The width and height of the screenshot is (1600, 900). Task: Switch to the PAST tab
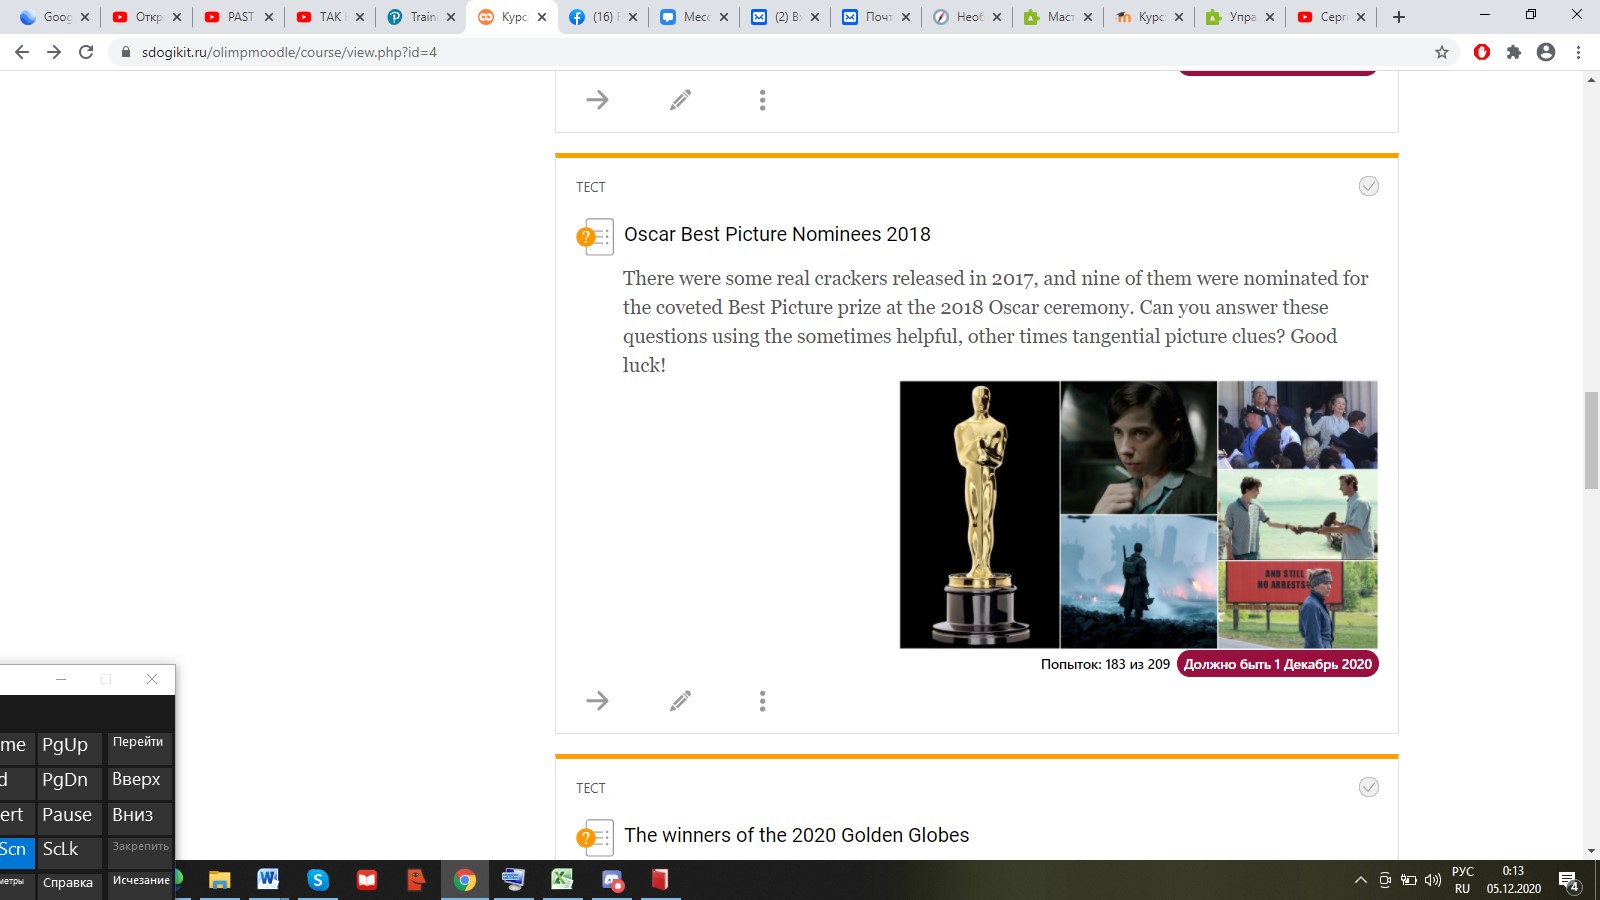[238, 17]
